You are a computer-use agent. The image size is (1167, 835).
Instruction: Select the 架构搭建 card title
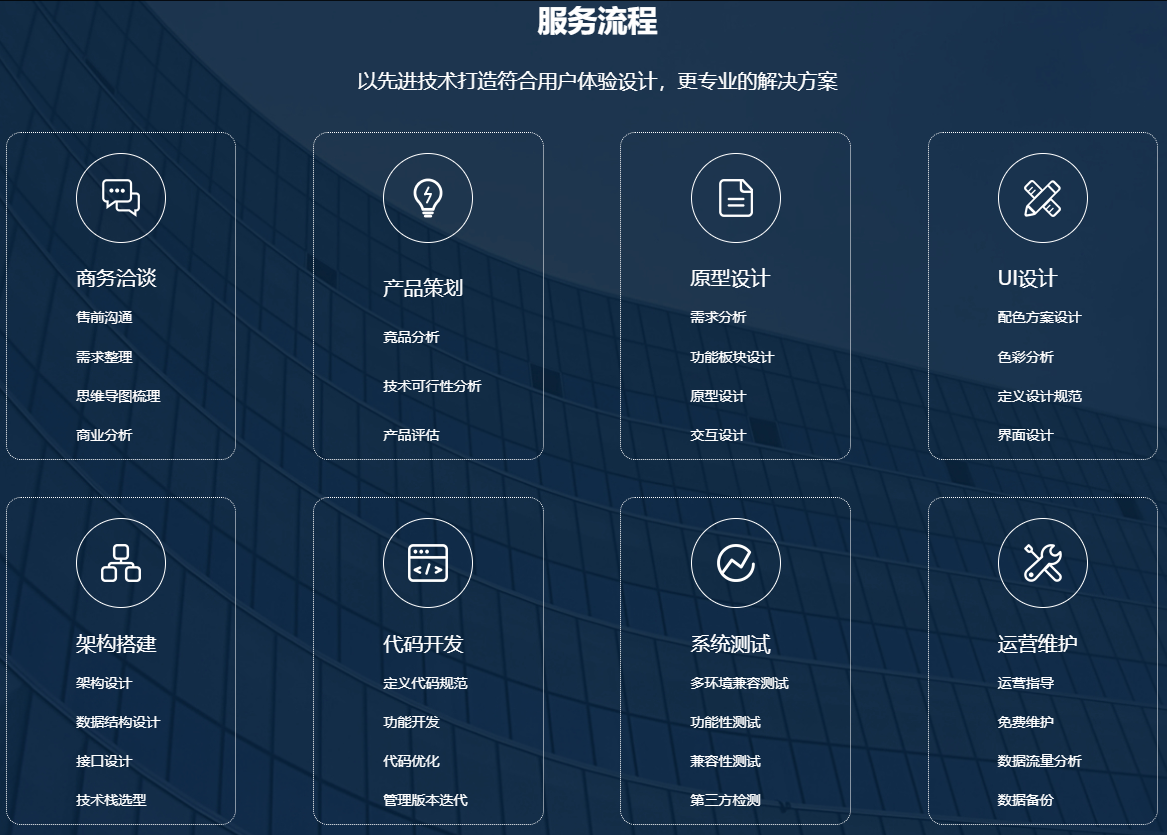coord(116,644)
